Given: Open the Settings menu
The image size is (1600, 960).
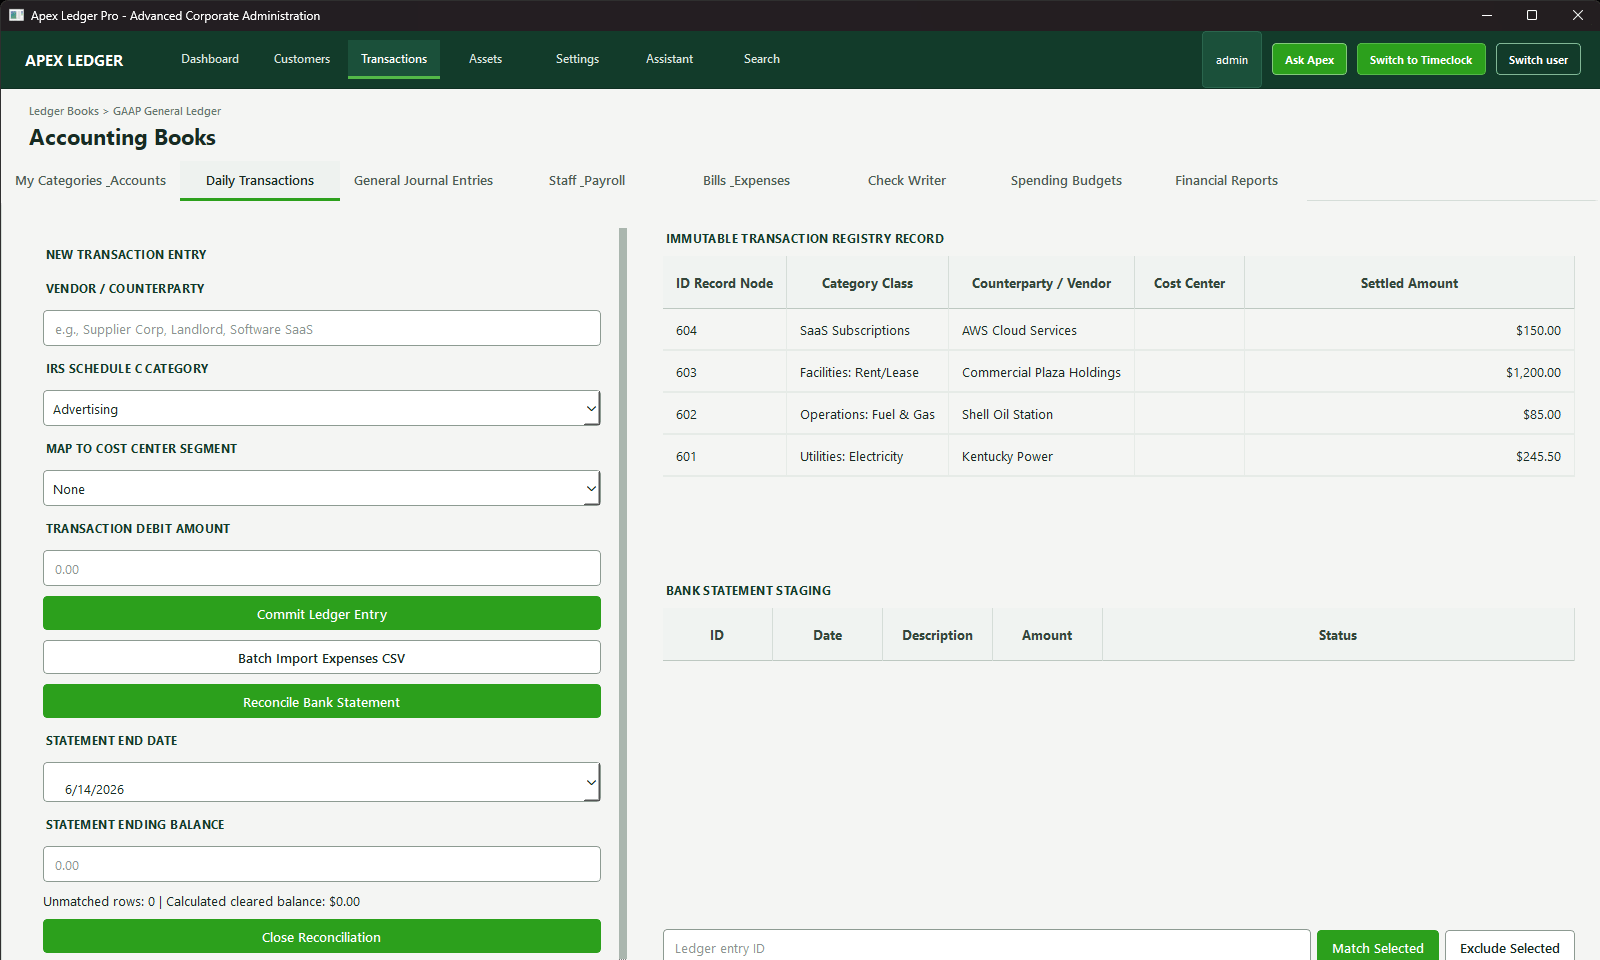Looking at the screenshot, I should pos(577,59).
